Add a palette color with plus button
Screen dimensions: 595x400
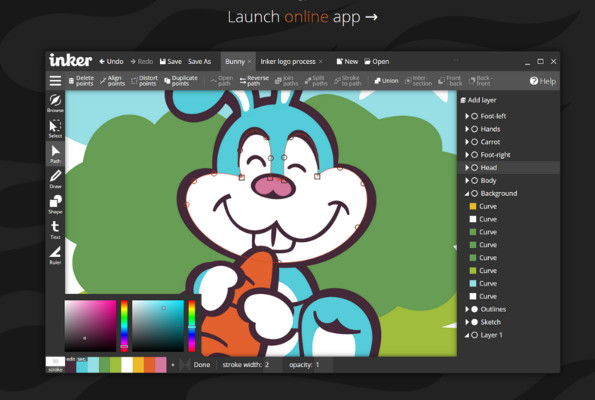point(173,365)
